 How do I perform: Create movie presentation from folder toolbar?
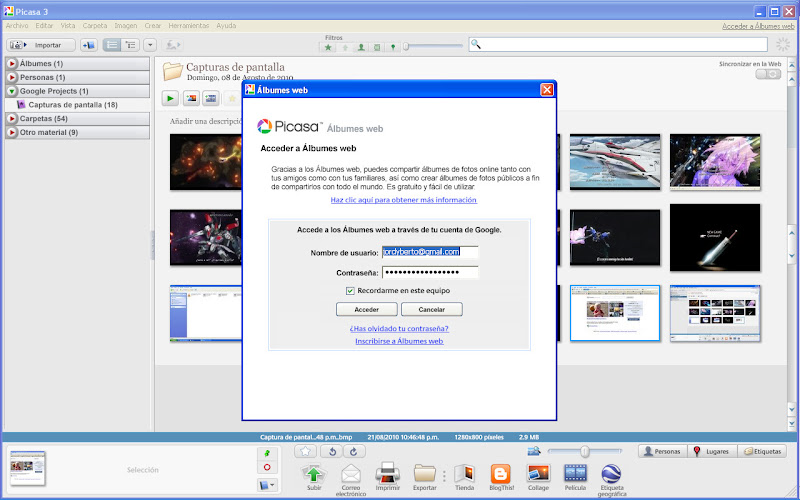pyautogui.click(x=211, y=98)
